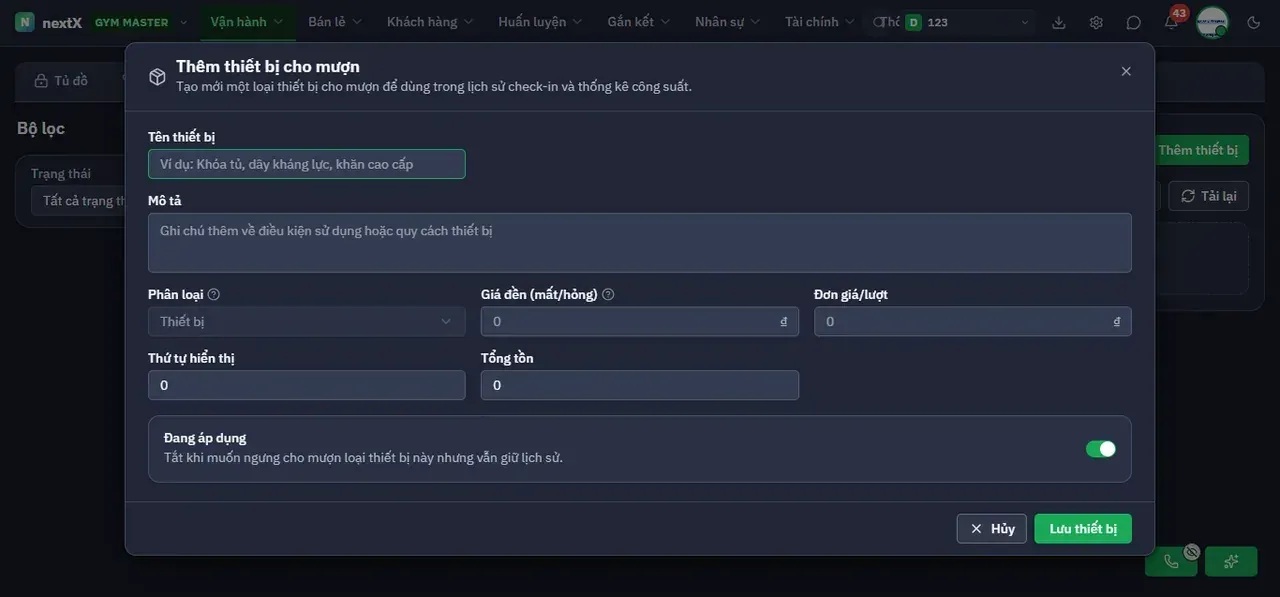Click the info icon next to Phân loại
The width and height of the screenshot is (1280, 597).
(x=214, y=295)
